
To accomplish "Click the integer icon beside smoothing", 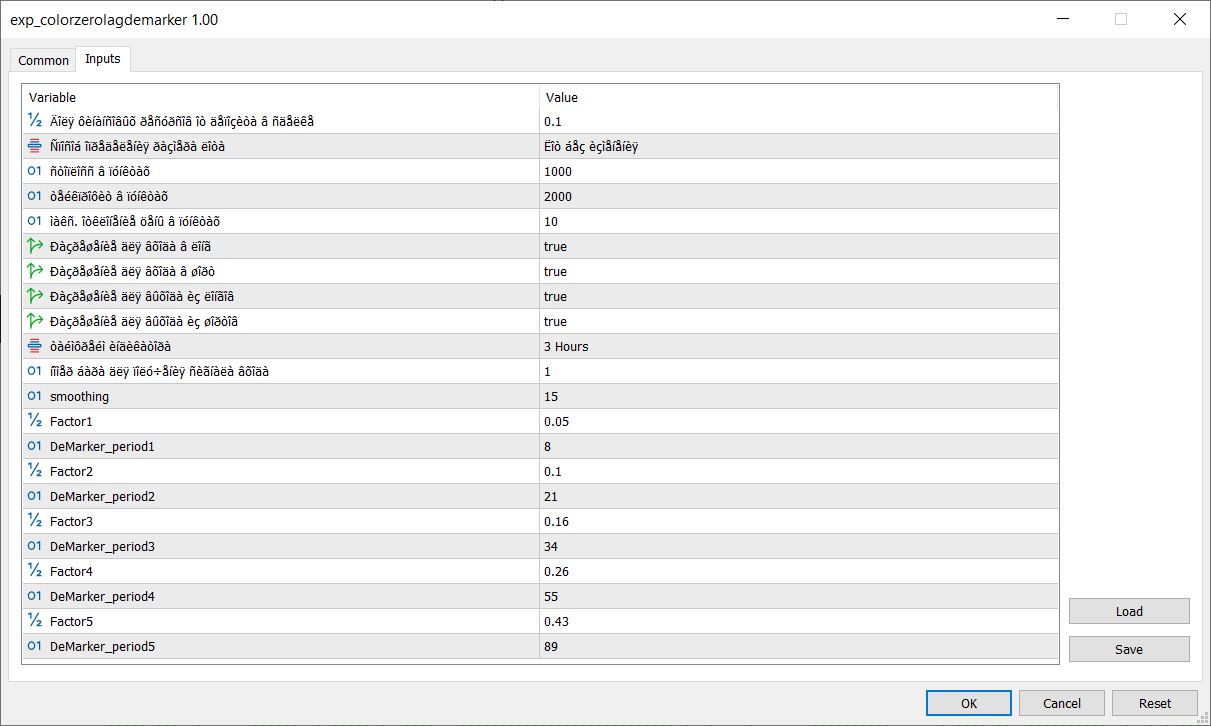I will point(35,396).
